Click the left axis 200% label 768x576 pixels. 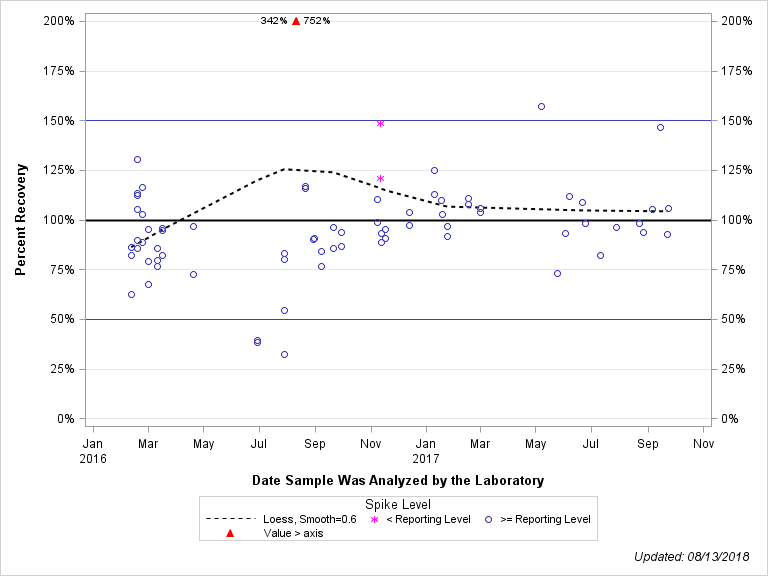(x=59, y=21)
